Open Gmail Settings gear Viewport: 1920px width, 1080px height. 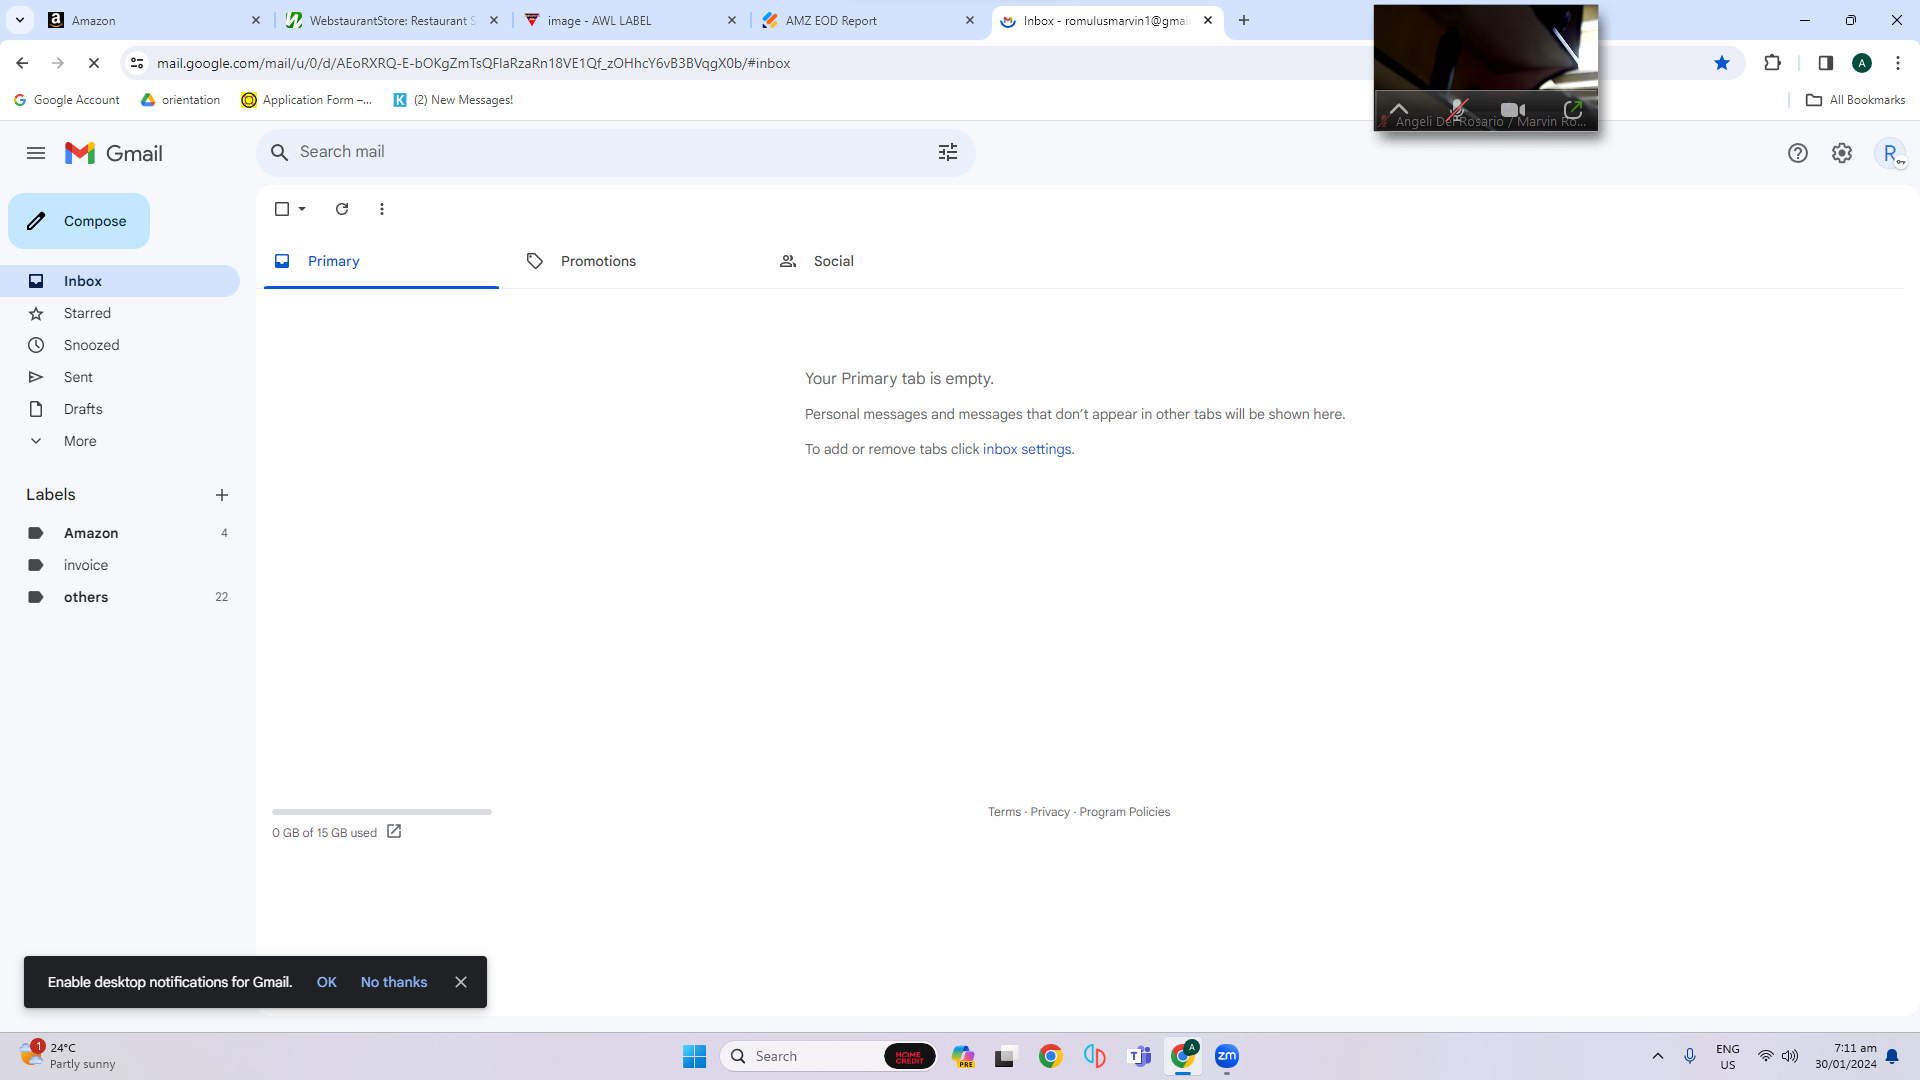tap(1842, 153)
